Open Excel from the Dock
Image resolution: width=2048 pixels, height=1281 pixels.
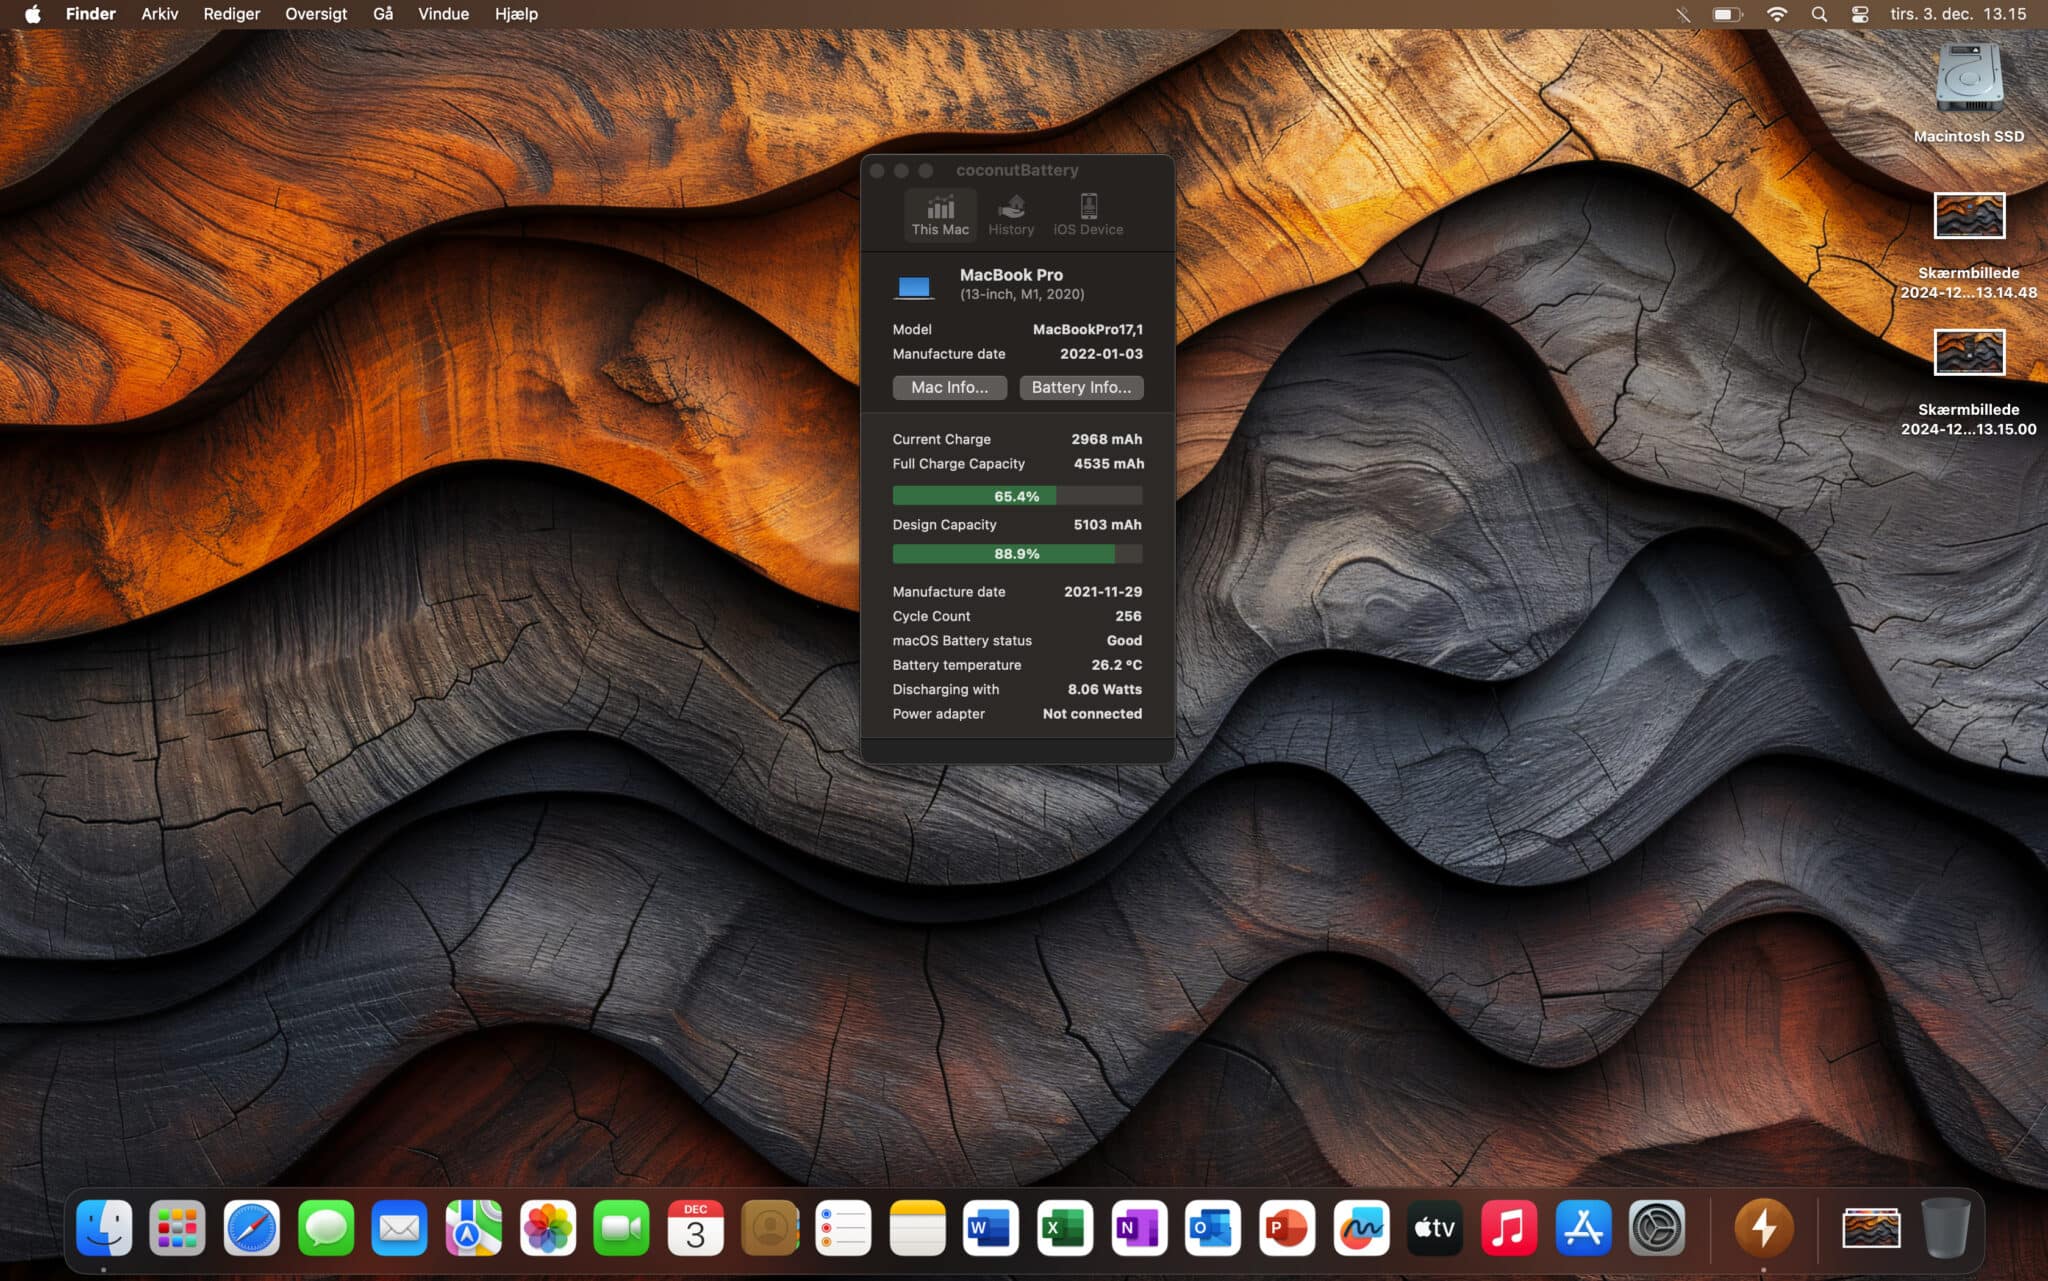(1064, 1228)
